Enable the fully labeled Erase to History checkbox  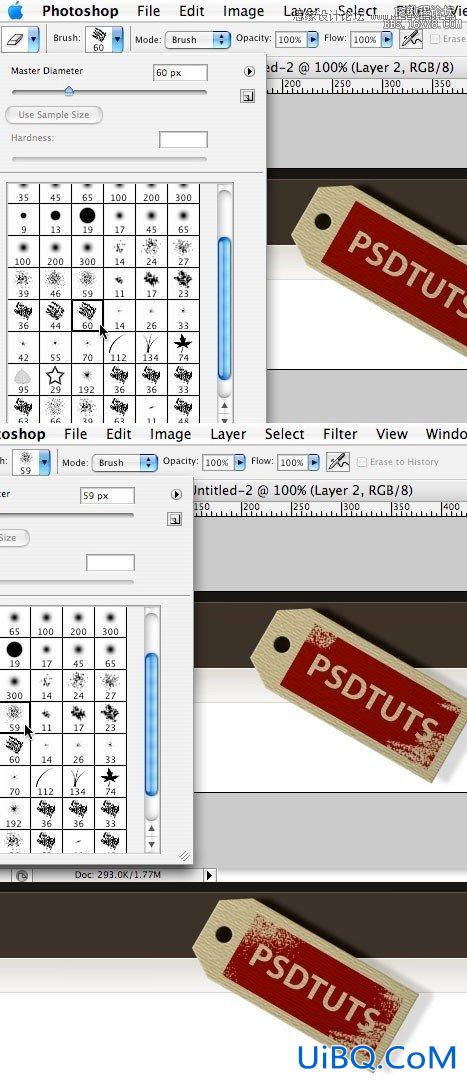click(x=361, y=462)
